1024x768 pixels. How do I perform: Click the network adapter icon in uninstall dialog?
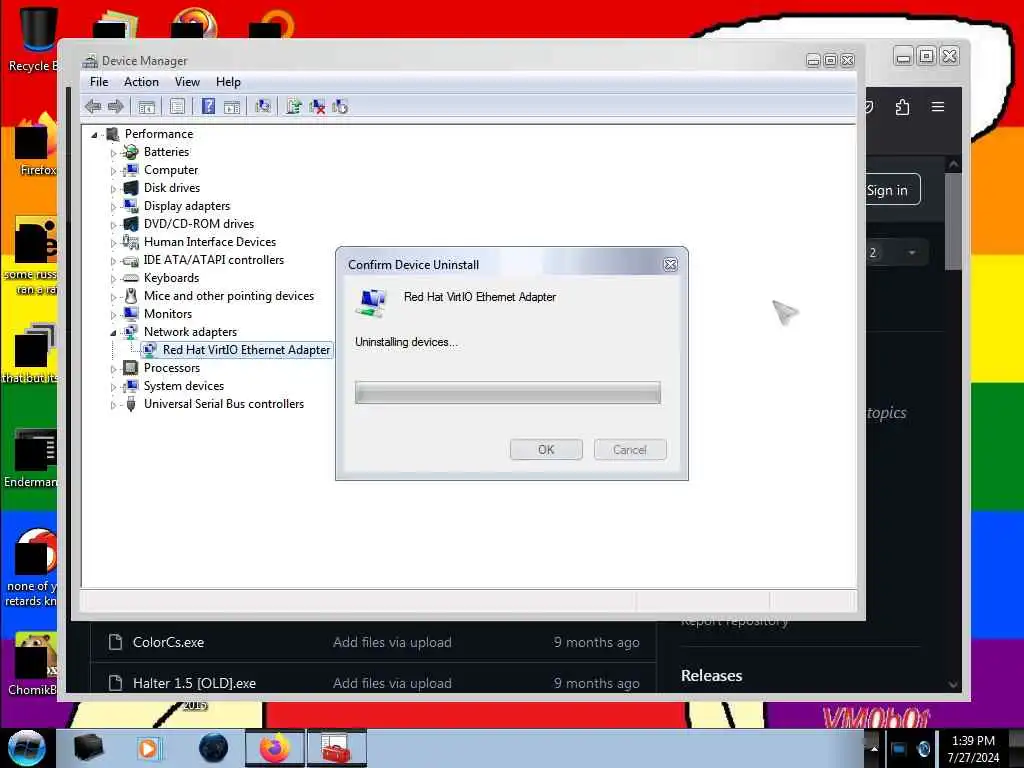371,303
